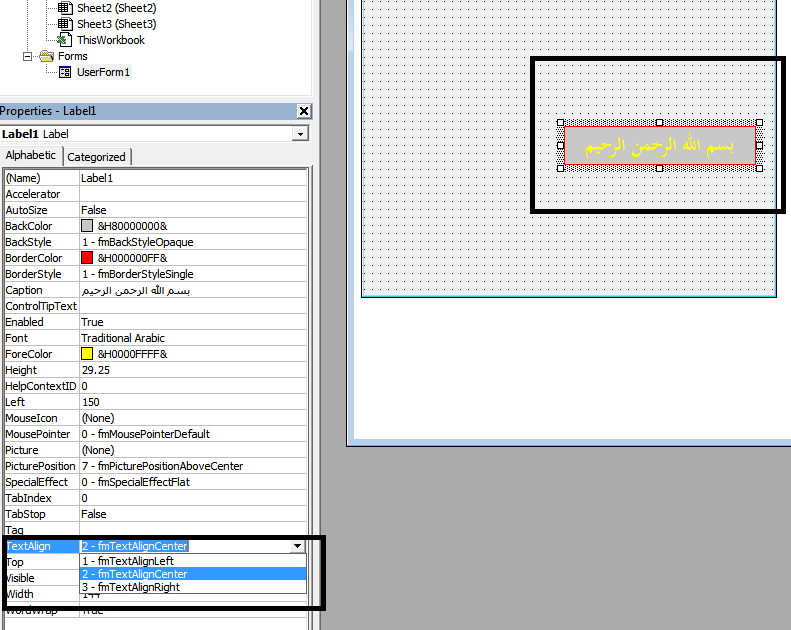Open the TextAlign dropdown arrow
This screenshot has height=630, width=791.
(297, 546)
